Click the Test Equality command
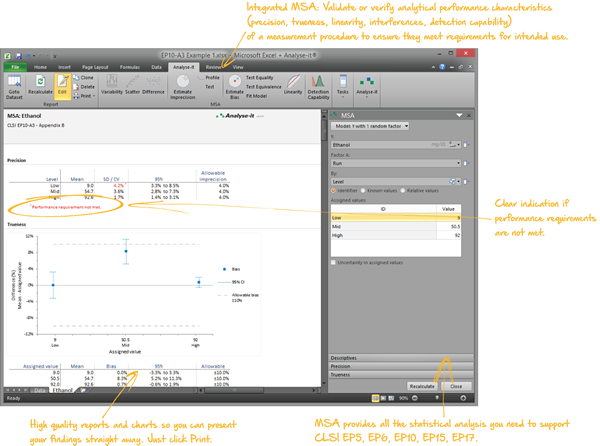Image resolution: width=600 pixels, height=446 pixels. 259,78
